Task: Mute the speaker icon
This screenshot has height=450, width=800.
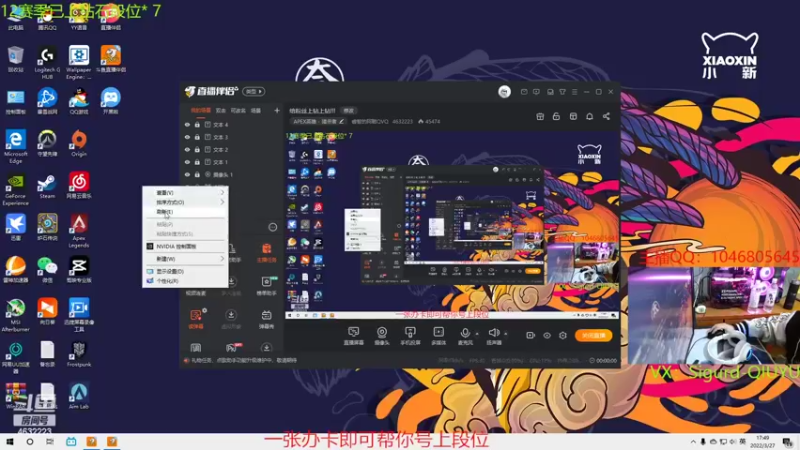Action: coord(493,333)
